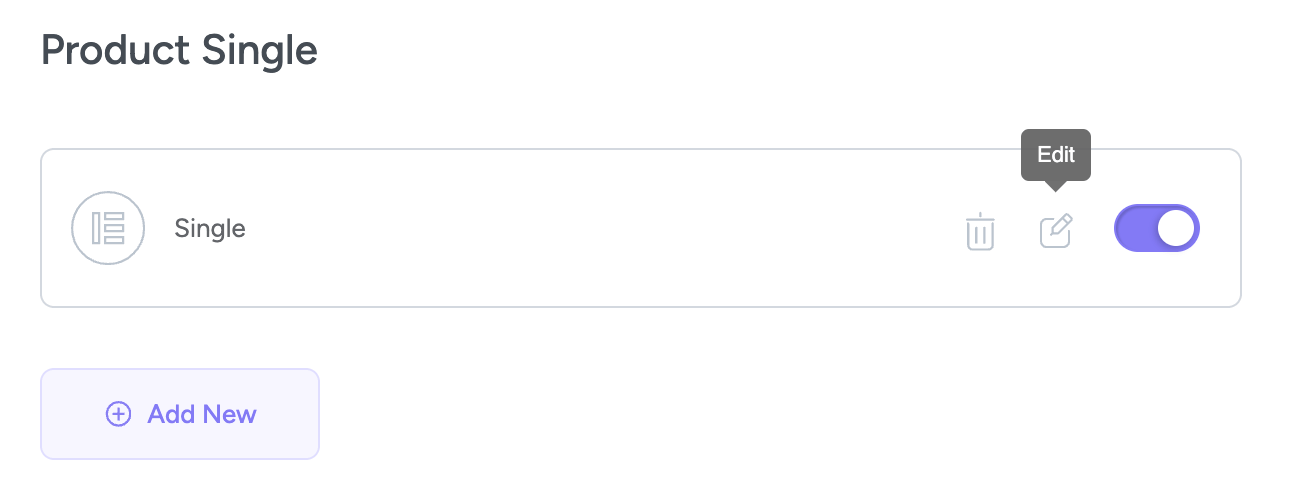This screenshot has height=502, width=1292.
Task: Remove the Single product template
Action: click(x=980, y=231)
